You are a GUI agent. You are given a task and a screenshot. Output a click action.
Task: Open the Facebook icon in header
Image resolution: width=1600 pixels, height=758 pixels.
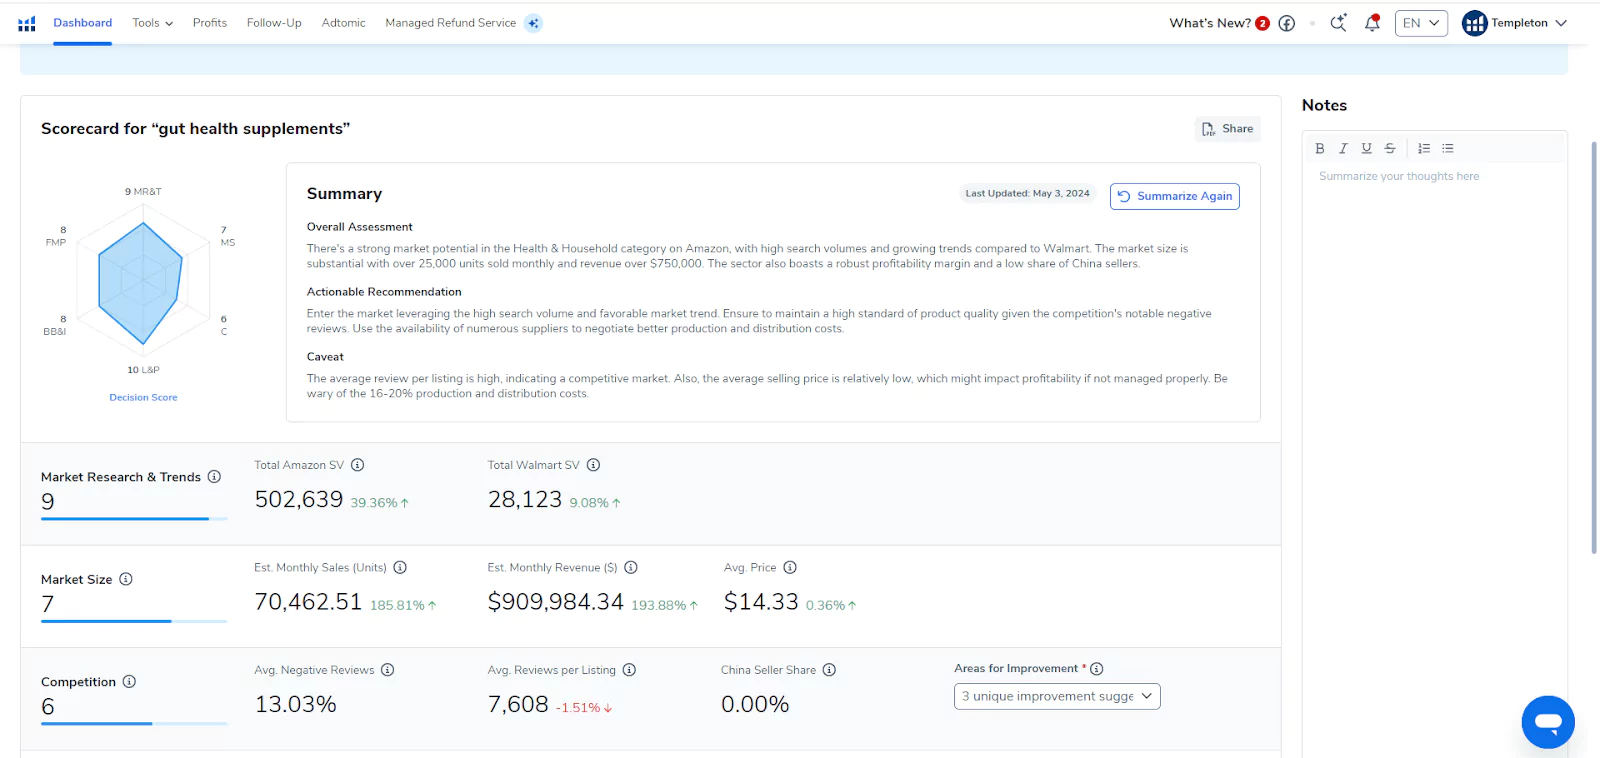[1287, 23]
